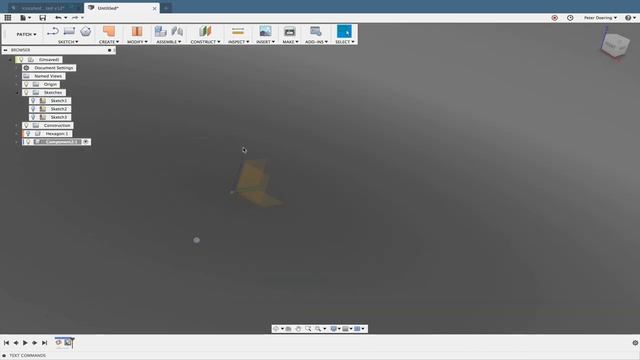This screenshot has width=640, height=360.
Task: Toggle visibility bulb of (Unsaved) root
Action: click(21, 60)
